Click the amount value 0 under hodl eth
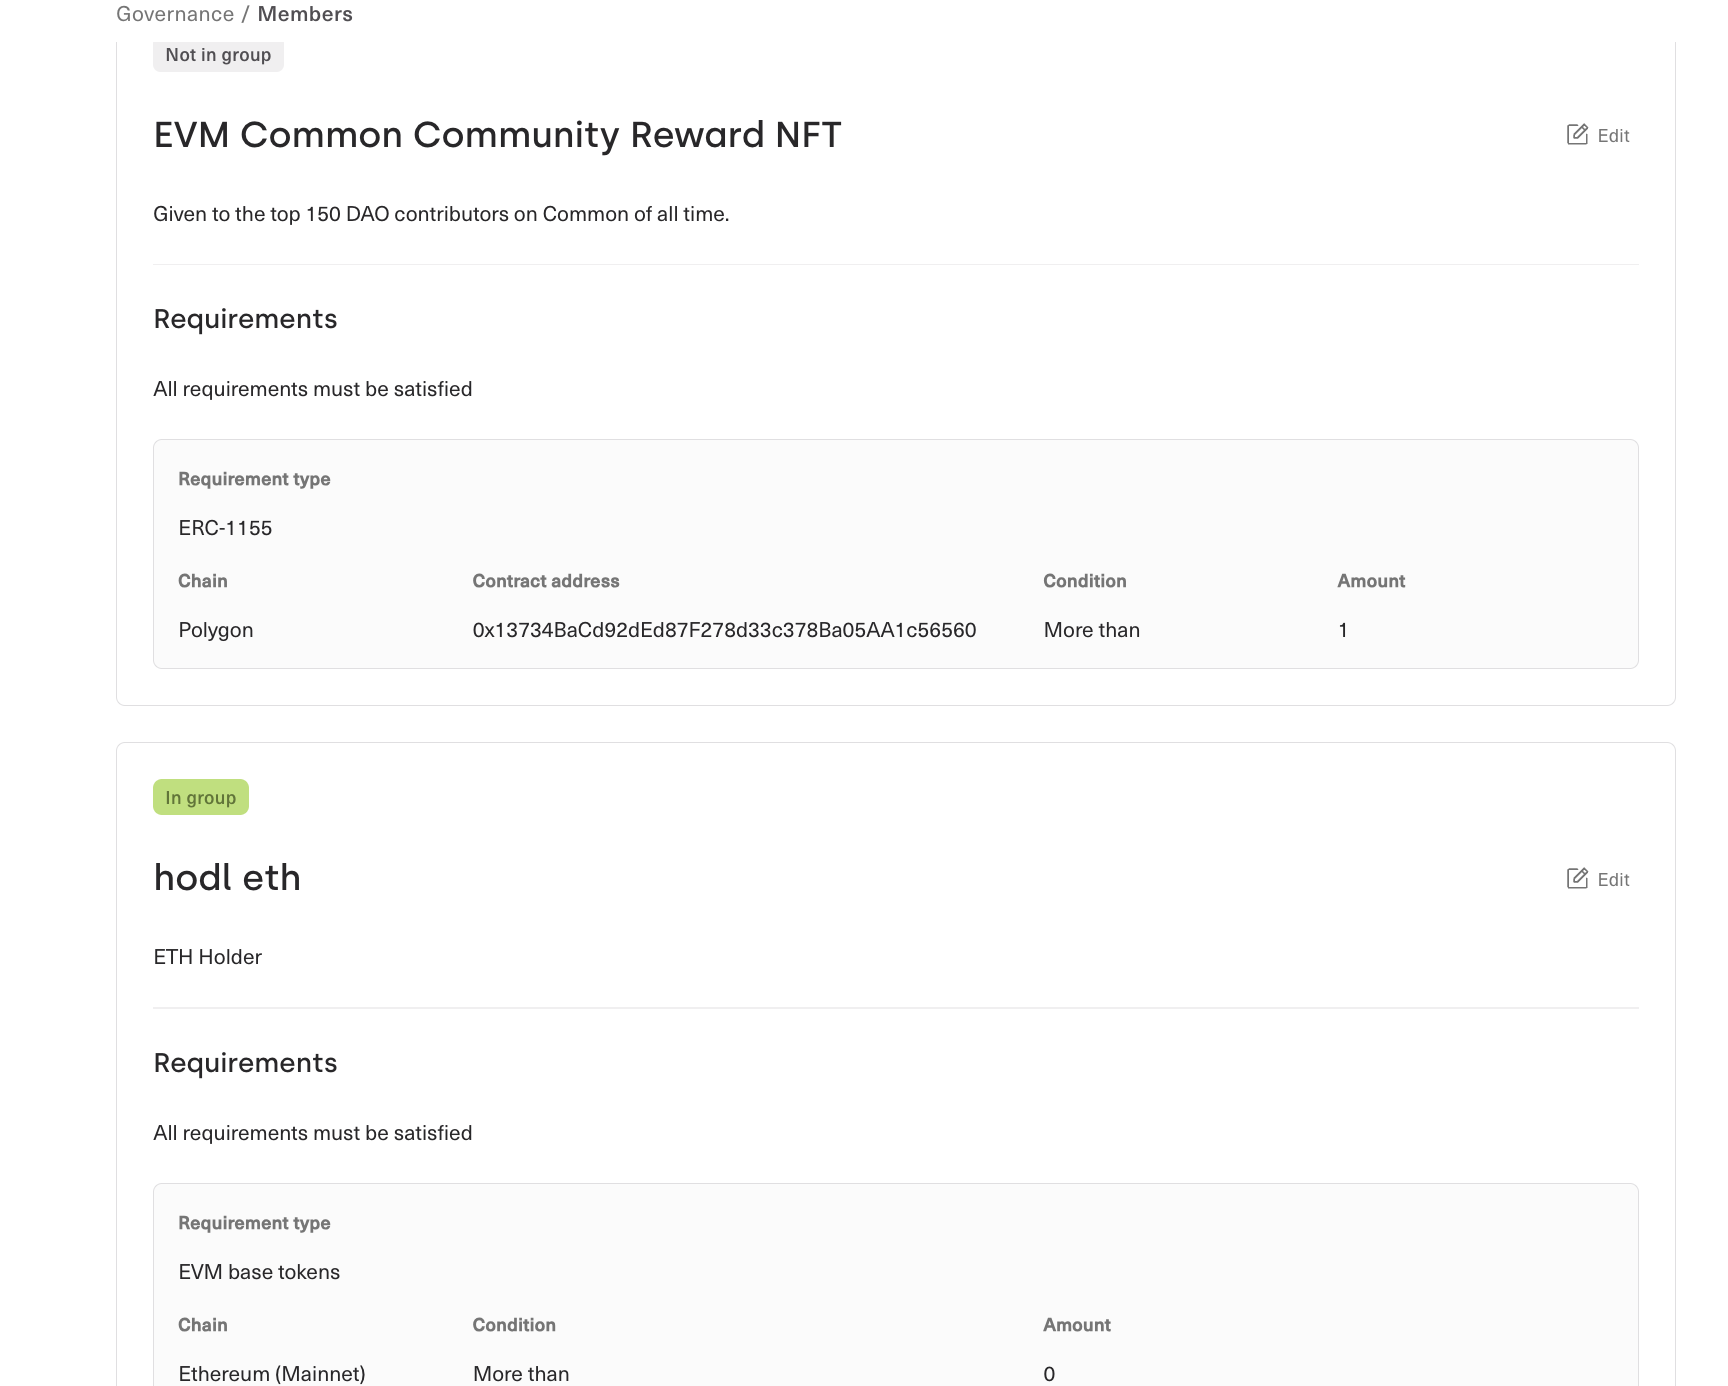1728x1386 pixels. 1049,1373
